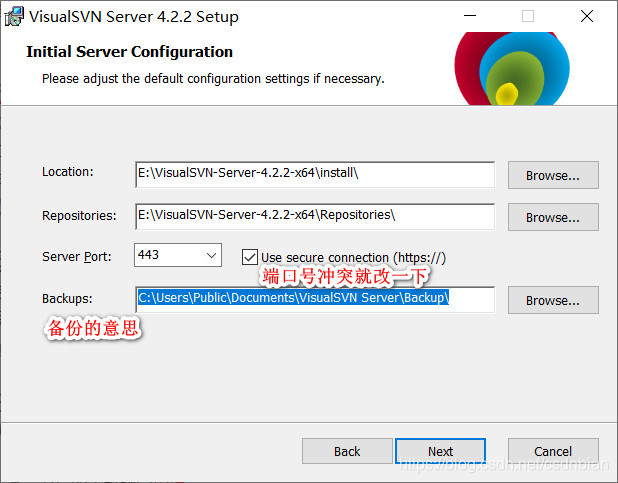The height and width of the screenshot is (483, 618).
Task: Click the Initial Server Configuration heading
Action: tap(129, 52)
